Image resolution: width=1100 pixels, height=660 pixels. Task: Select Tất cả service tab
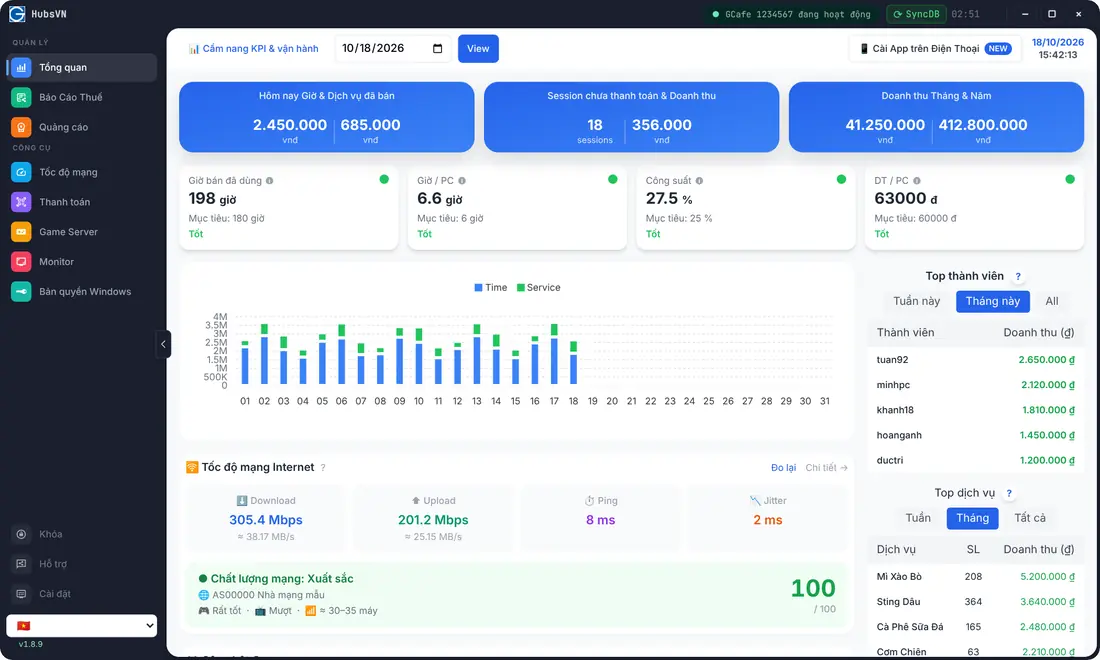click(x=1030, y=518)
